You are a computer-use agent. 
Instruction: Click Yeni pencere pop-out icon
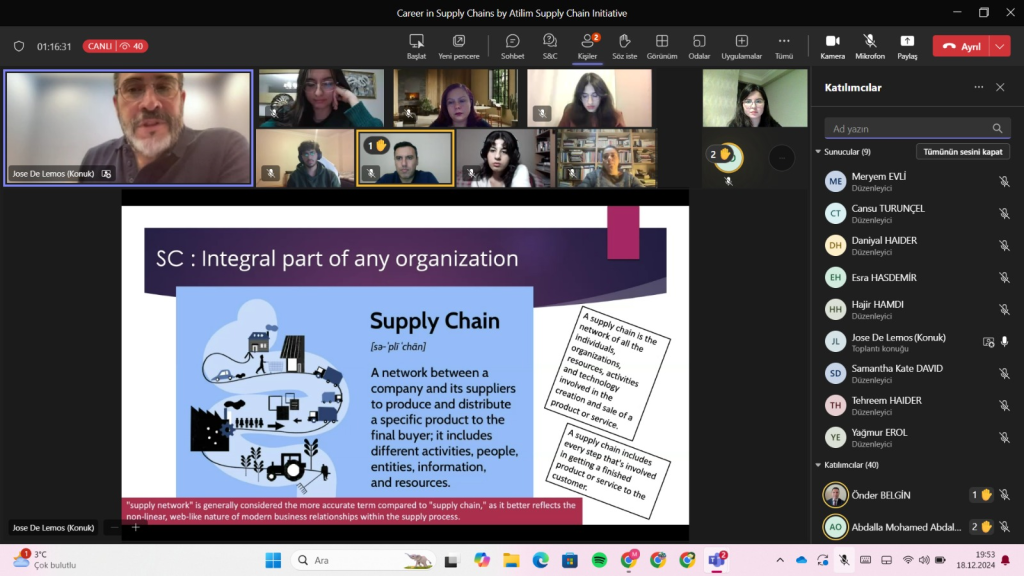click(x=459, y=46)
